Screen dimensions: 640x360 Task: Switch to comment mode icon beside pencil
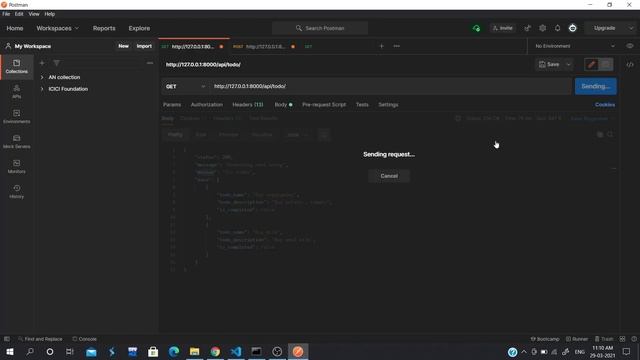click(x=606, y=64)
